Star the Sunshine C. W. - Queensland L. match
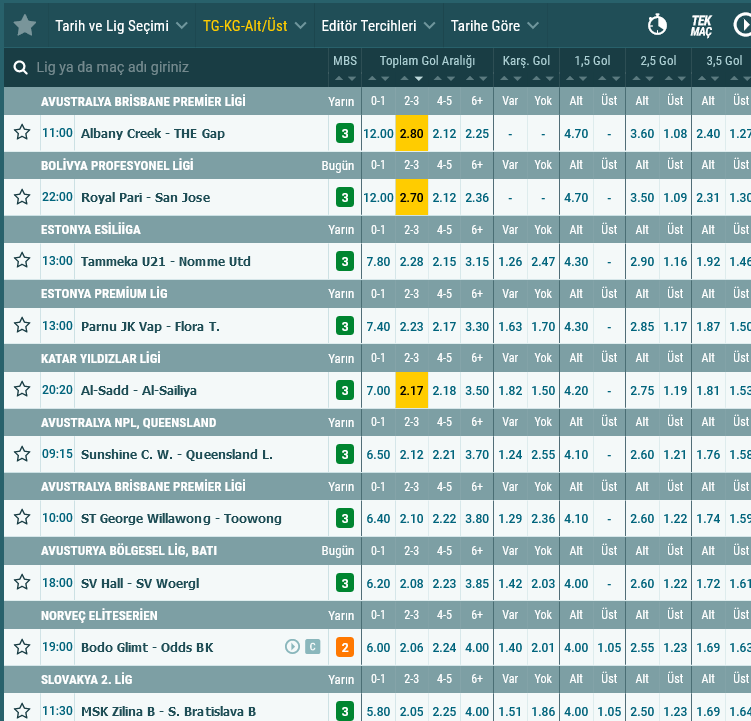751x721 pixels. pyautogui.click(x=22, y=454)
